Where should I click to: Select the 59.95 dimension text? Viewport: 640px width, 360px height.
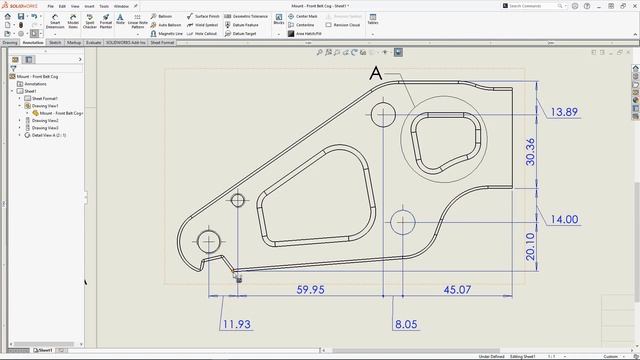[311, 289]
